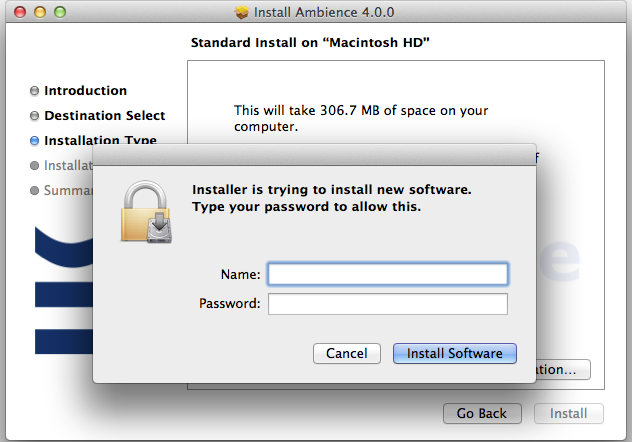Close the installer window with red button
632x442 pixels.
(20, 12)
